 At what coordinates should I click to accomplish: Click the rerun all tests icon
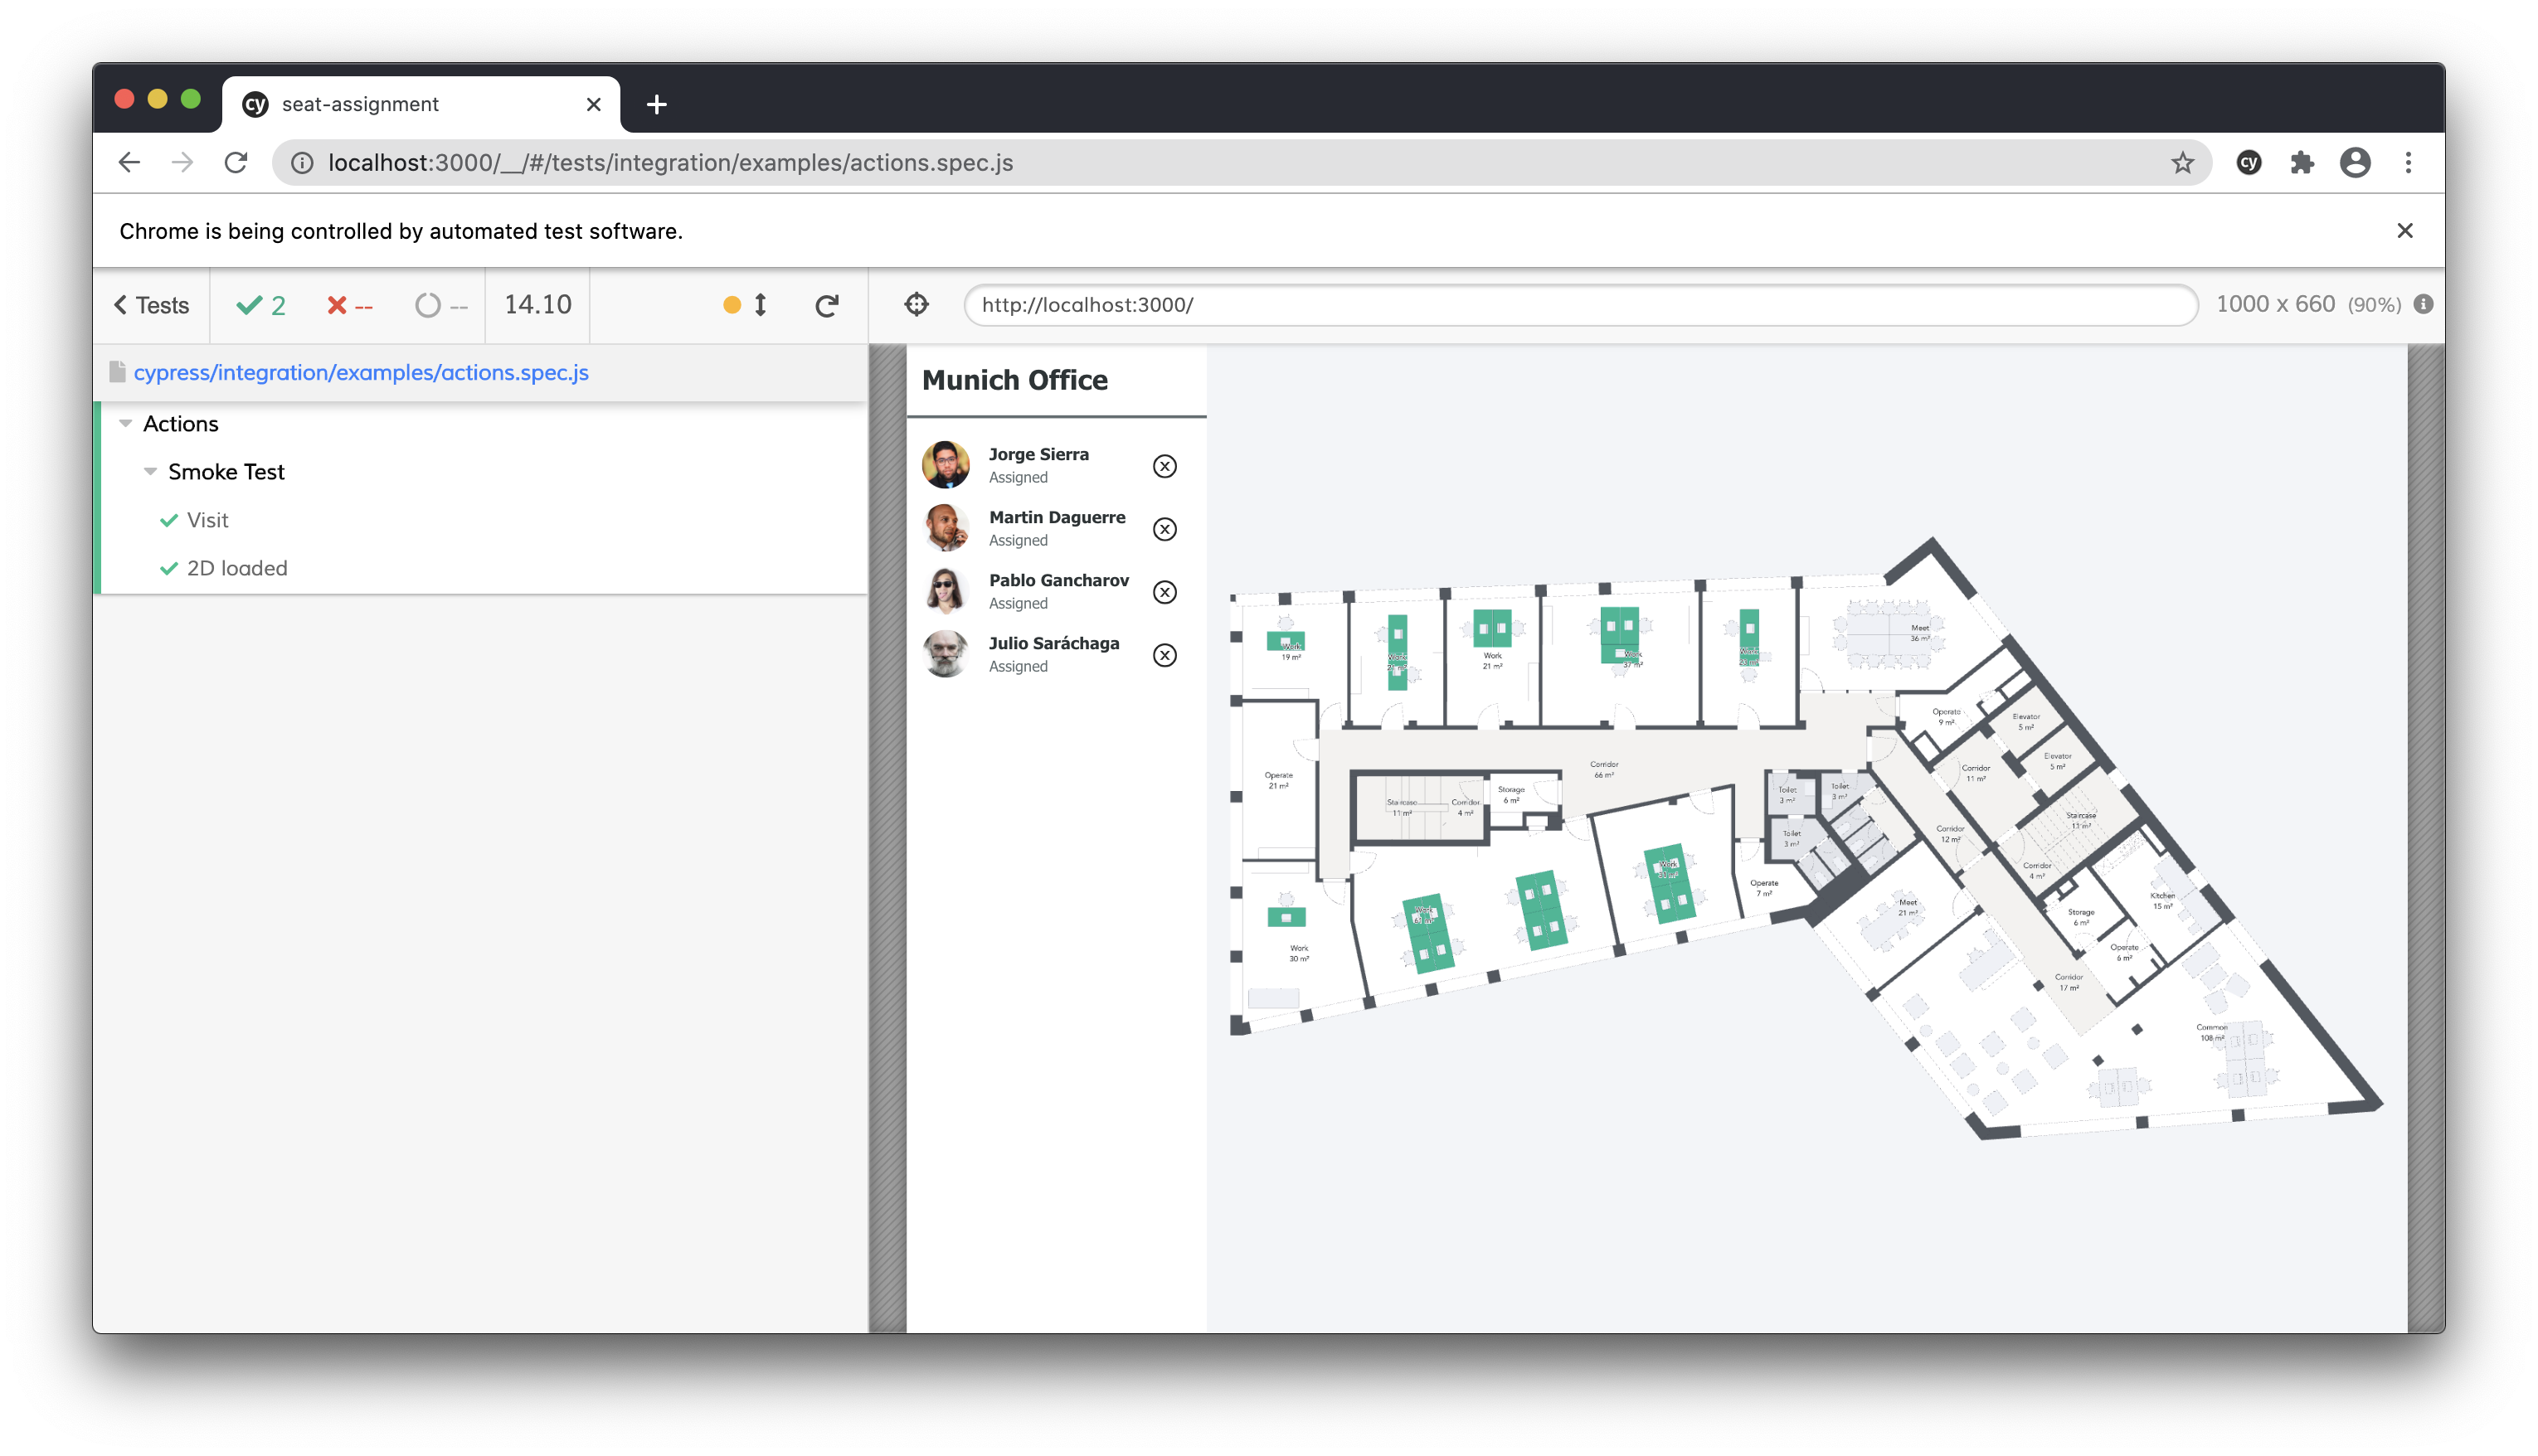[x=826, y=306]
